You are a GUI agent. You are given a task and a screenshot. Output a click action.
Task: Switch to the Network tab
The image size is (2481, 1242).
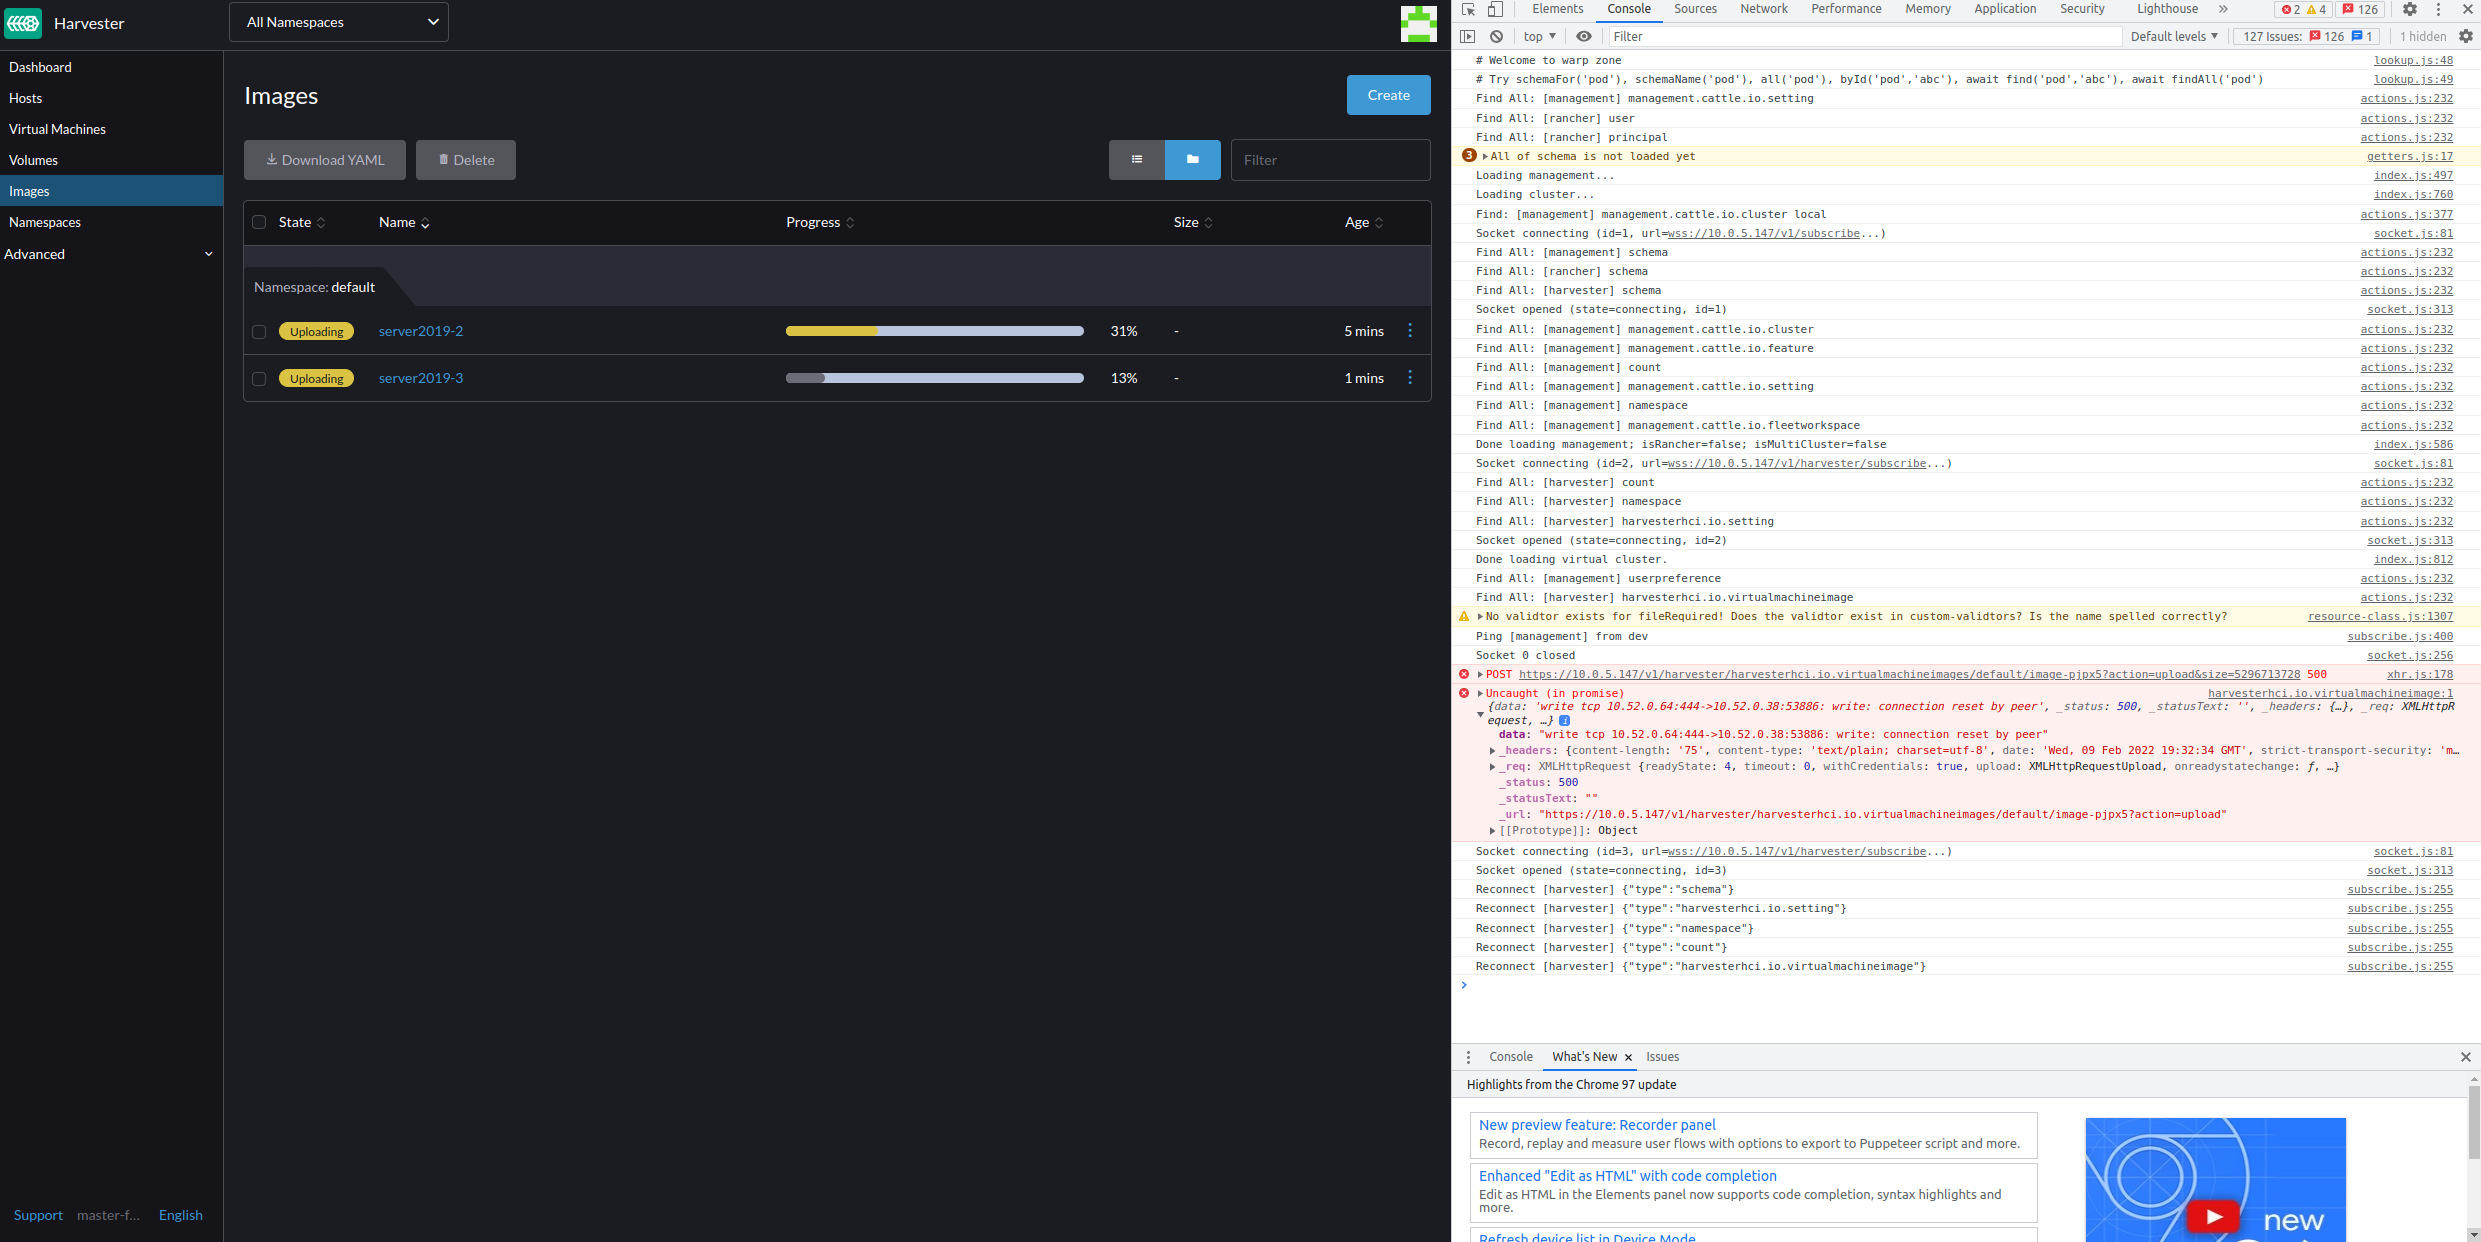(1762, 9)
